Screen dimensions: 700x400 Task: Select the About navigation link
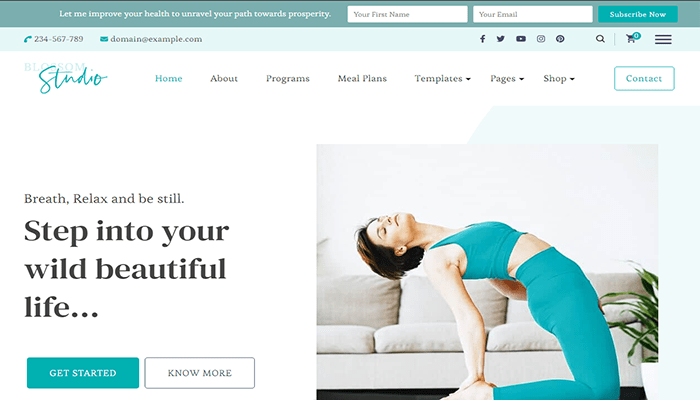[224, 79]
